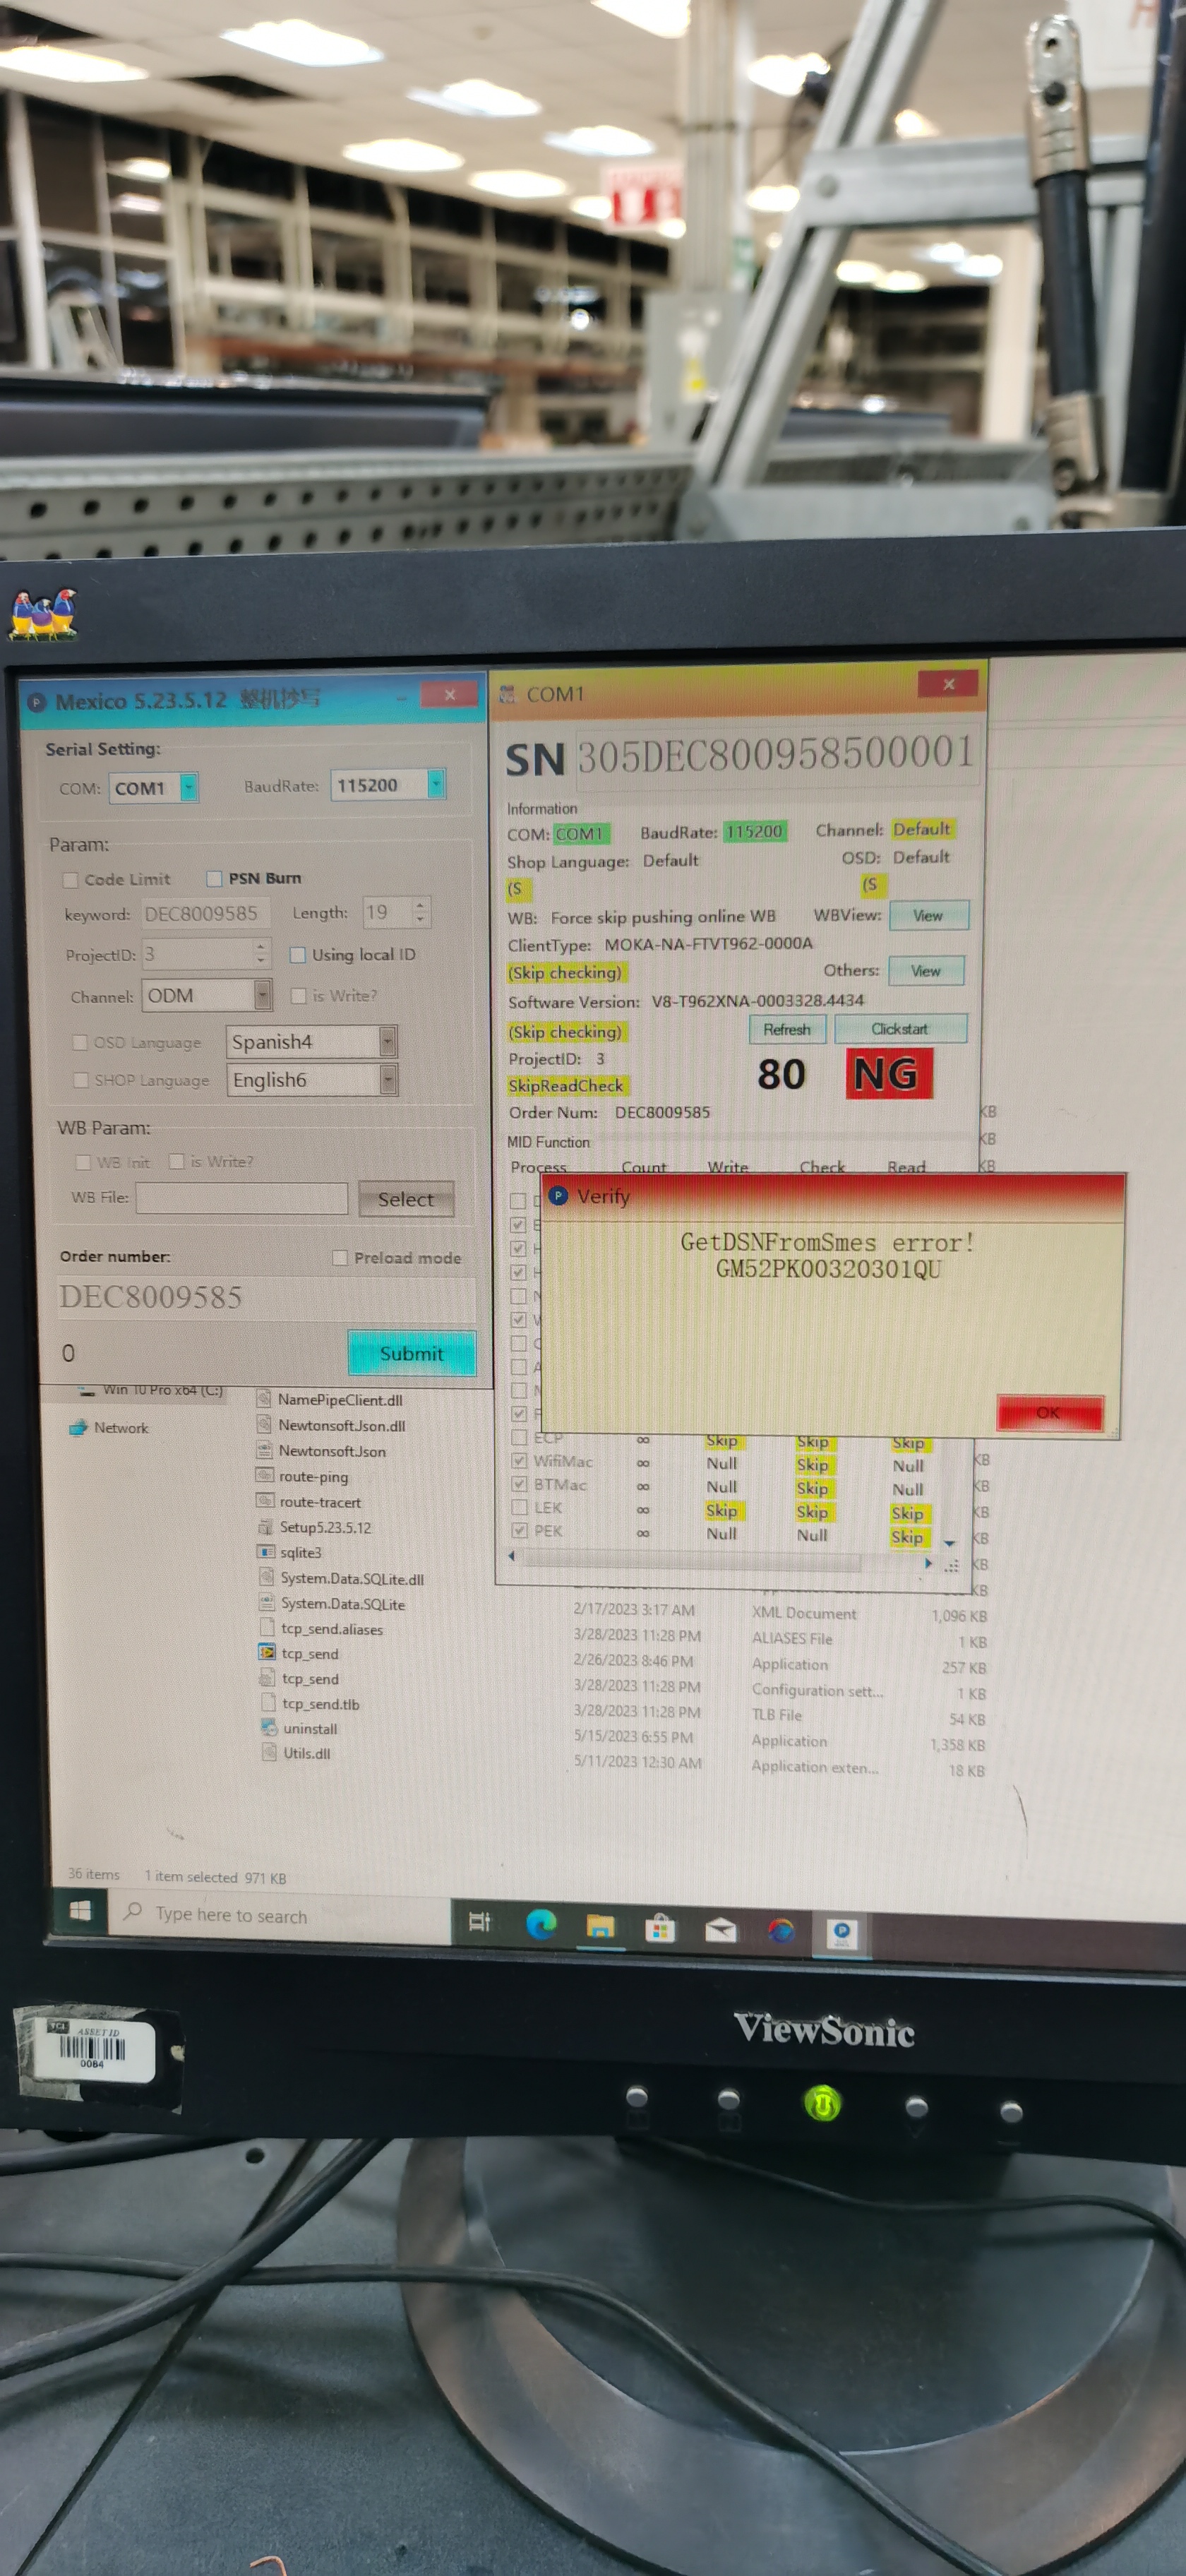This screenshot has height=2576, width=1186.
Task: Click the Mexico app title bar icon
Action: point(37,702)
